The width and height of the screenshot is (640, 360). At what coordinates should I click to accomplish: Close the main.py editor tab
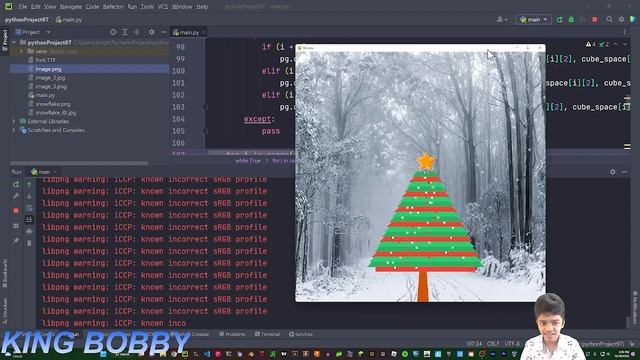pyautogui.click(x=203, y=32)
